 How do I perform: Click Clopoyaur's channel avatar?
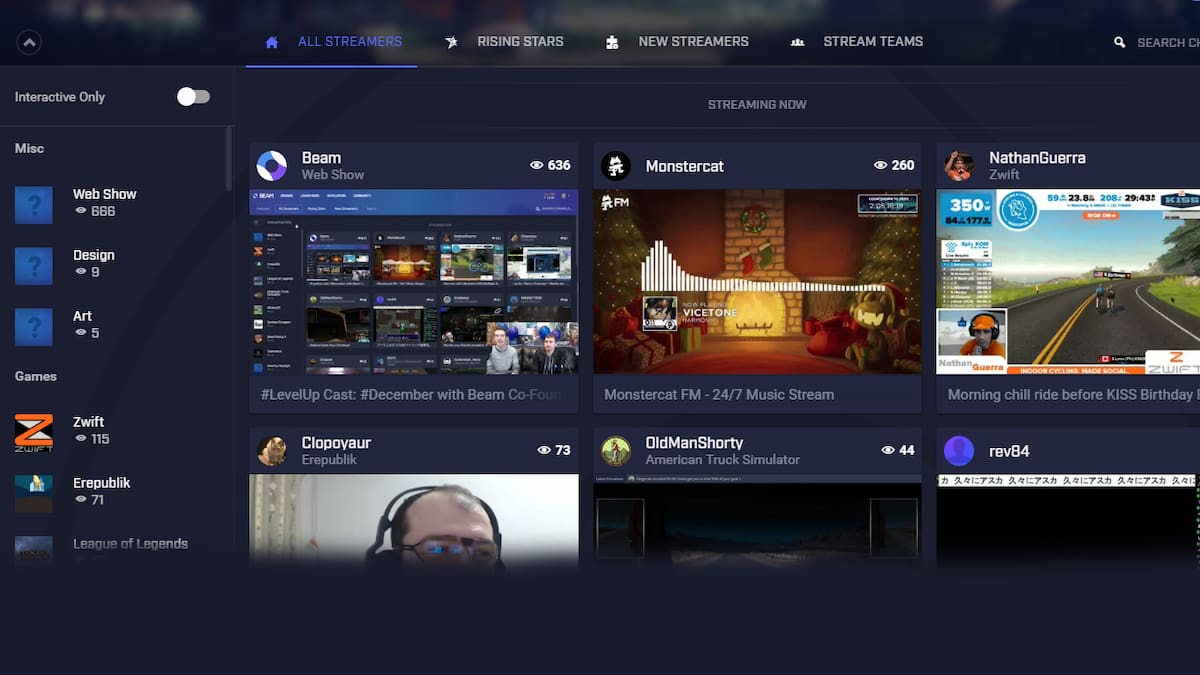click(x=272, y=451)
